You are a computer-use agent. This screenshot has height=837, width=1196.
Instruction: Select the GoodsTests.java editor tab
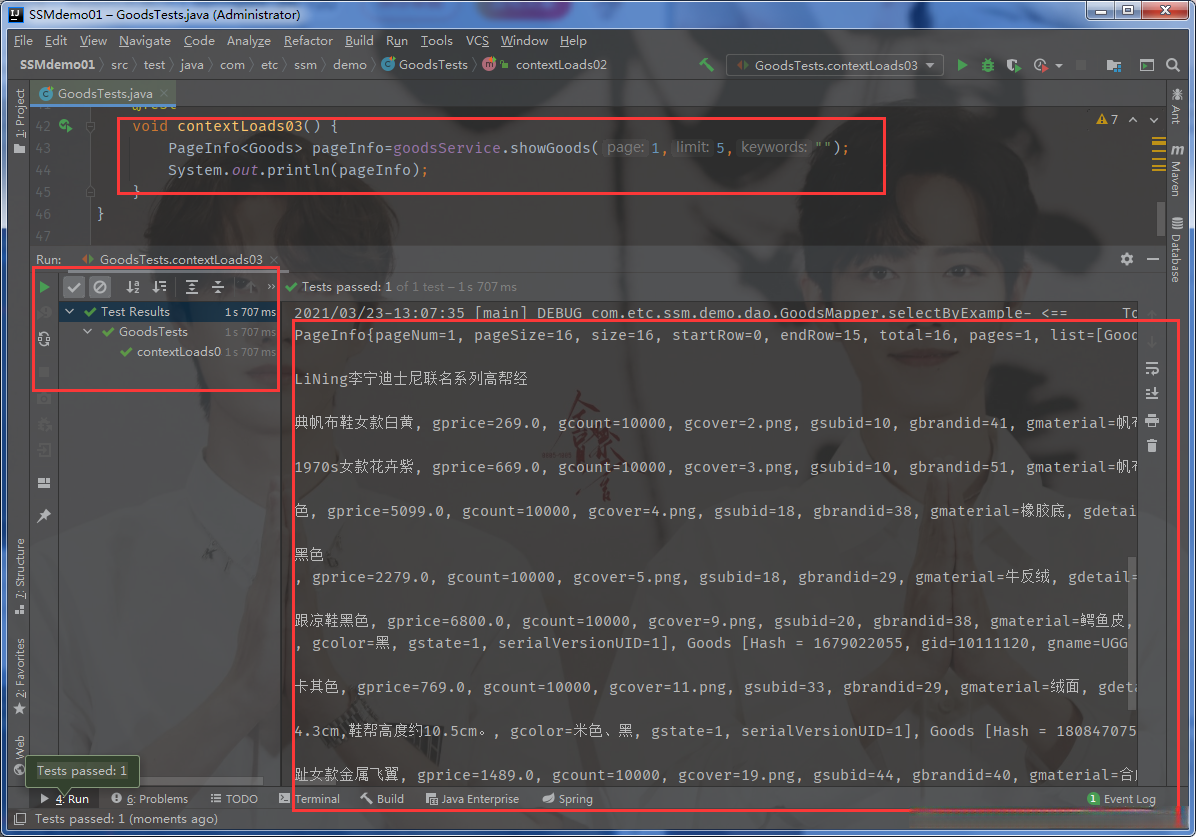point(104,94)
